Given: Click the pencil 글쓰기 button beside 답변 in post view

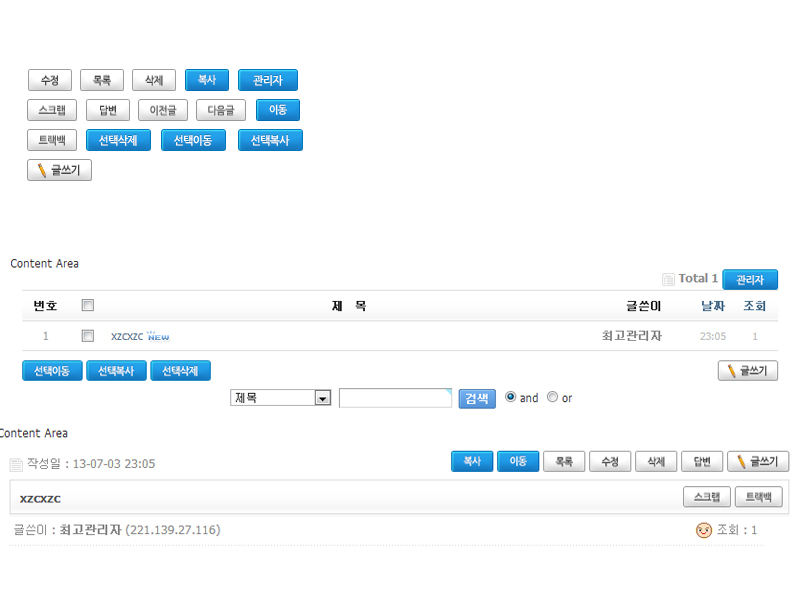Looking at the screenshot, I should 757,462.
